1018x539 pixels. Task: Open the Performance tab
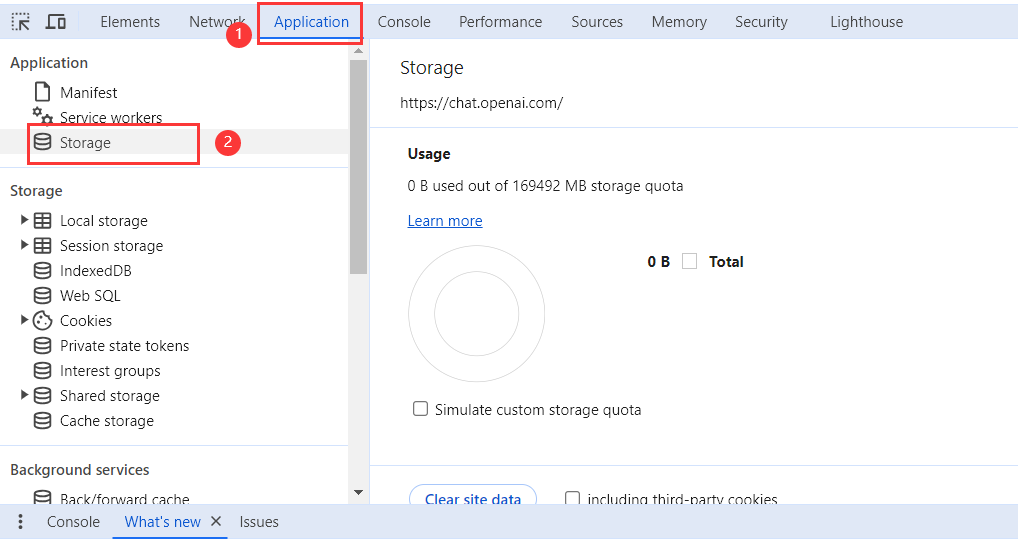coord(500,22)
